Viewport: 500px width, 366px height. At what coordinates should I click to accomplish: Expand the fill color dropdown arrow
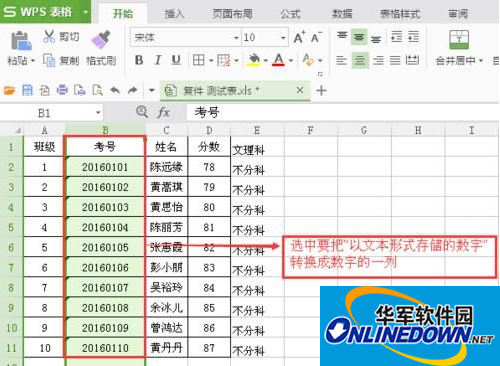(x=266, y=61)
